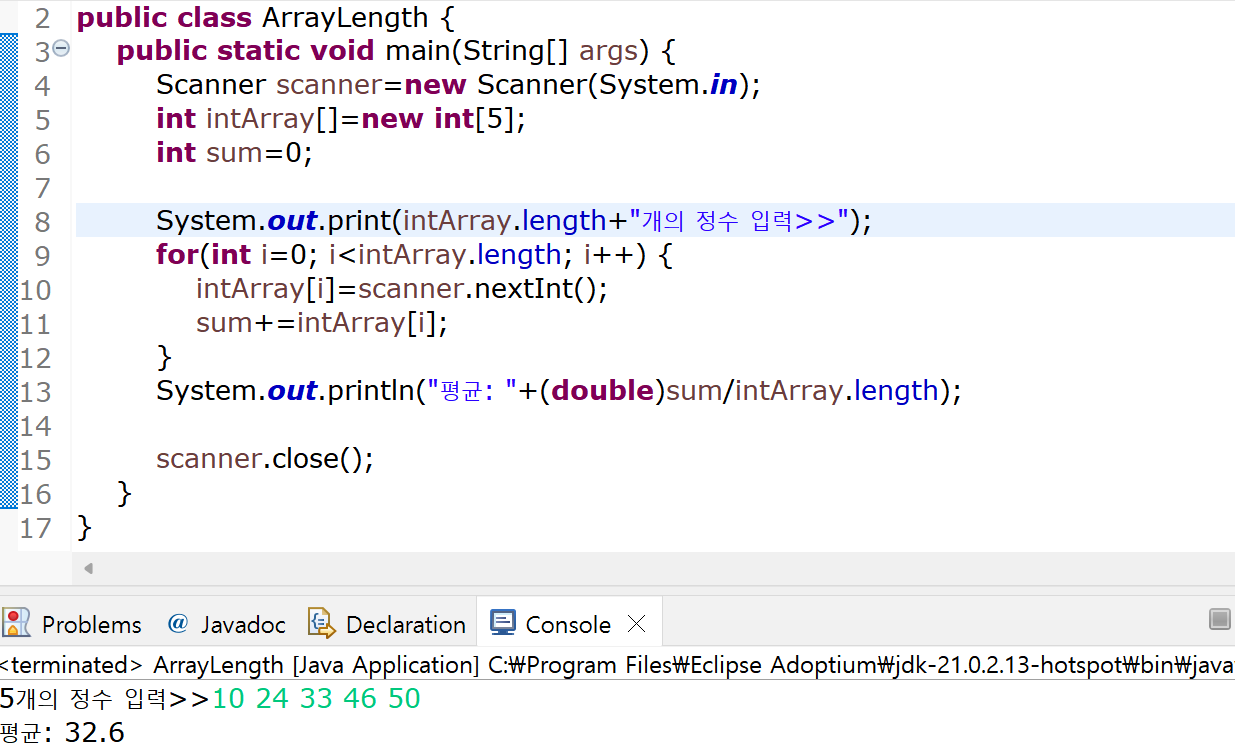
Task: Click the console output '평균: 32.6'
Action: [x=62, y=732]
